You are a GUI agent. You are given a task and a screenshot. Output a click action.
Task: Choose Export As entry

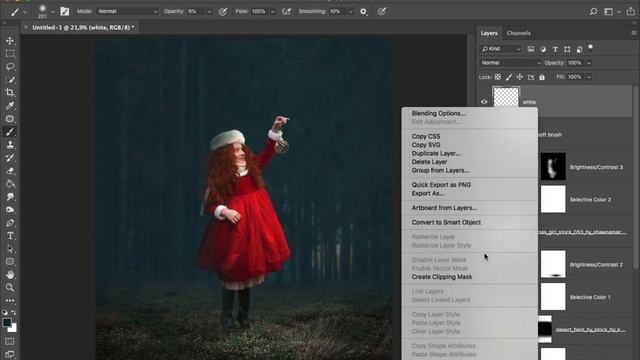(x=427, y=193)
